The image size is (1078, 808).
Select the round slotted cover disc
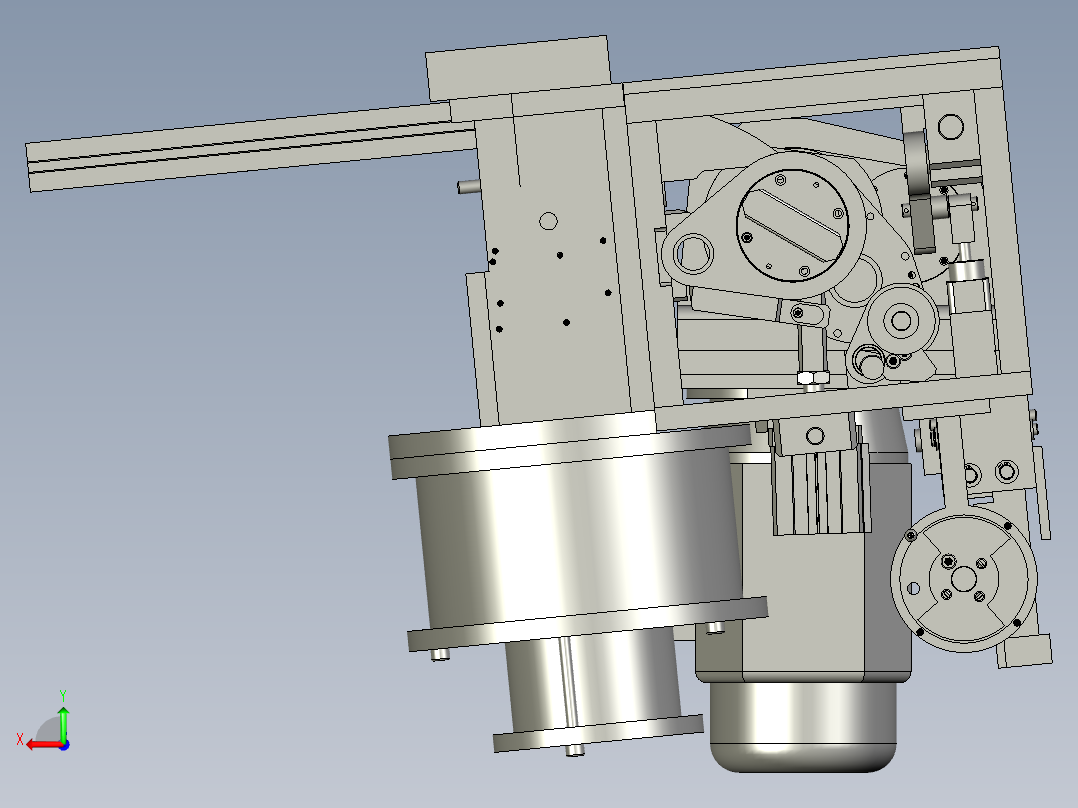point(793,226)
